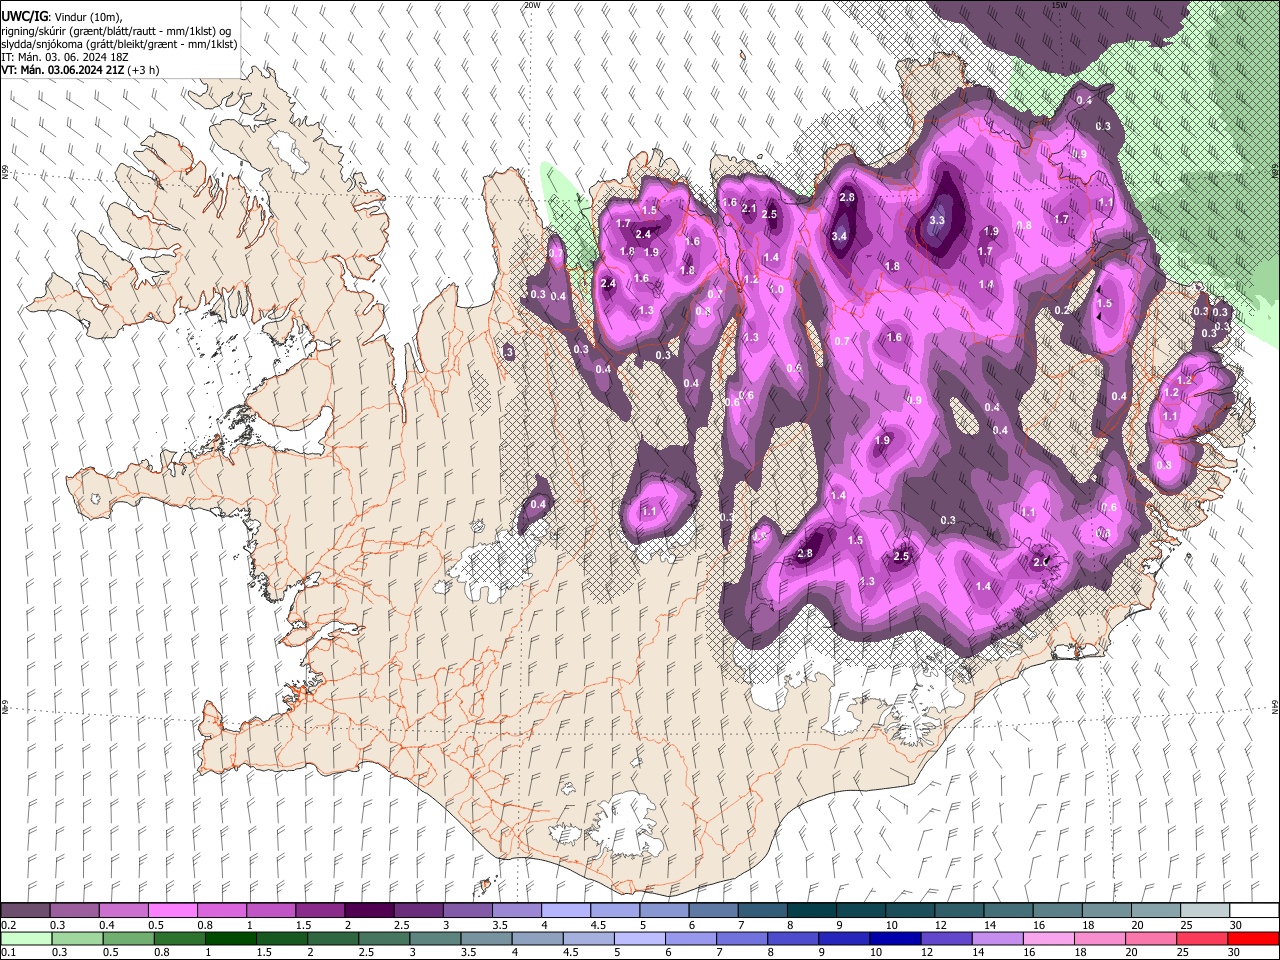Click the 'UWC/IG: Vindur (10m),' title text

pos(63,17)
